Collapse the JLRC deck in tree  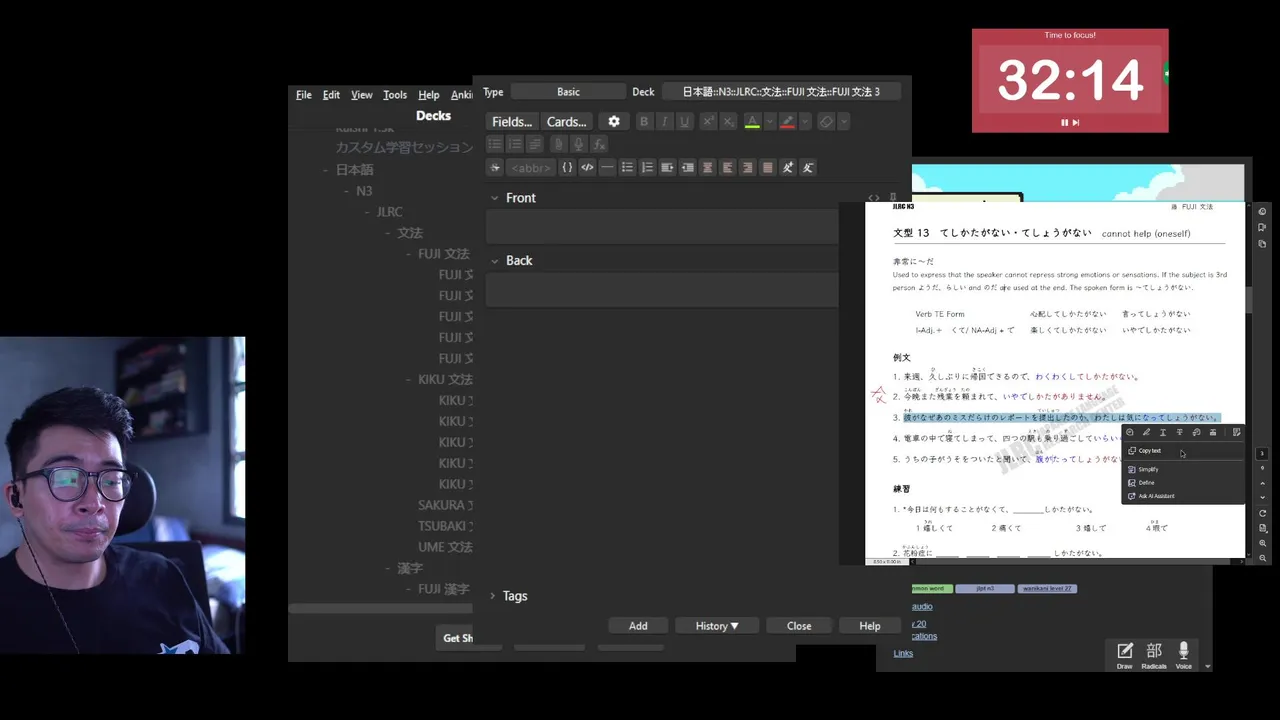[367, 212]
